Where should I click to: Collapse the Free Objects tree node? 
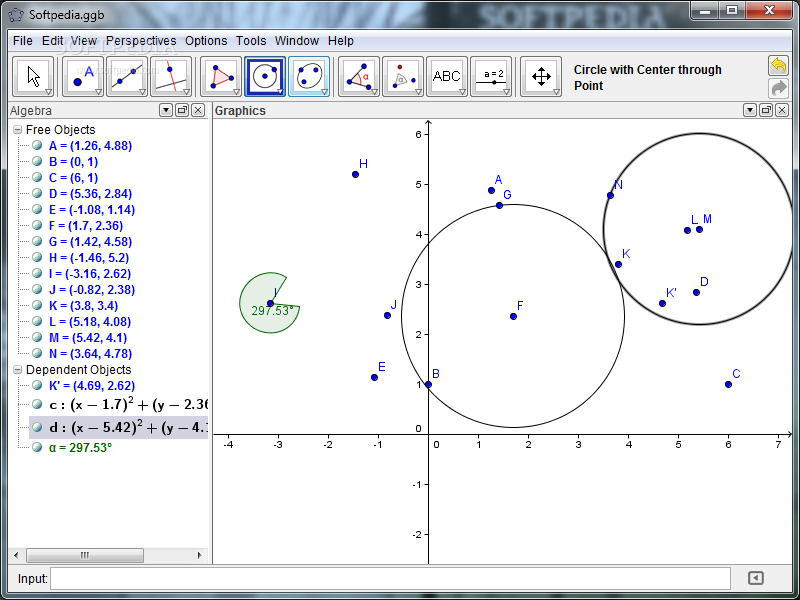(18, 130)
